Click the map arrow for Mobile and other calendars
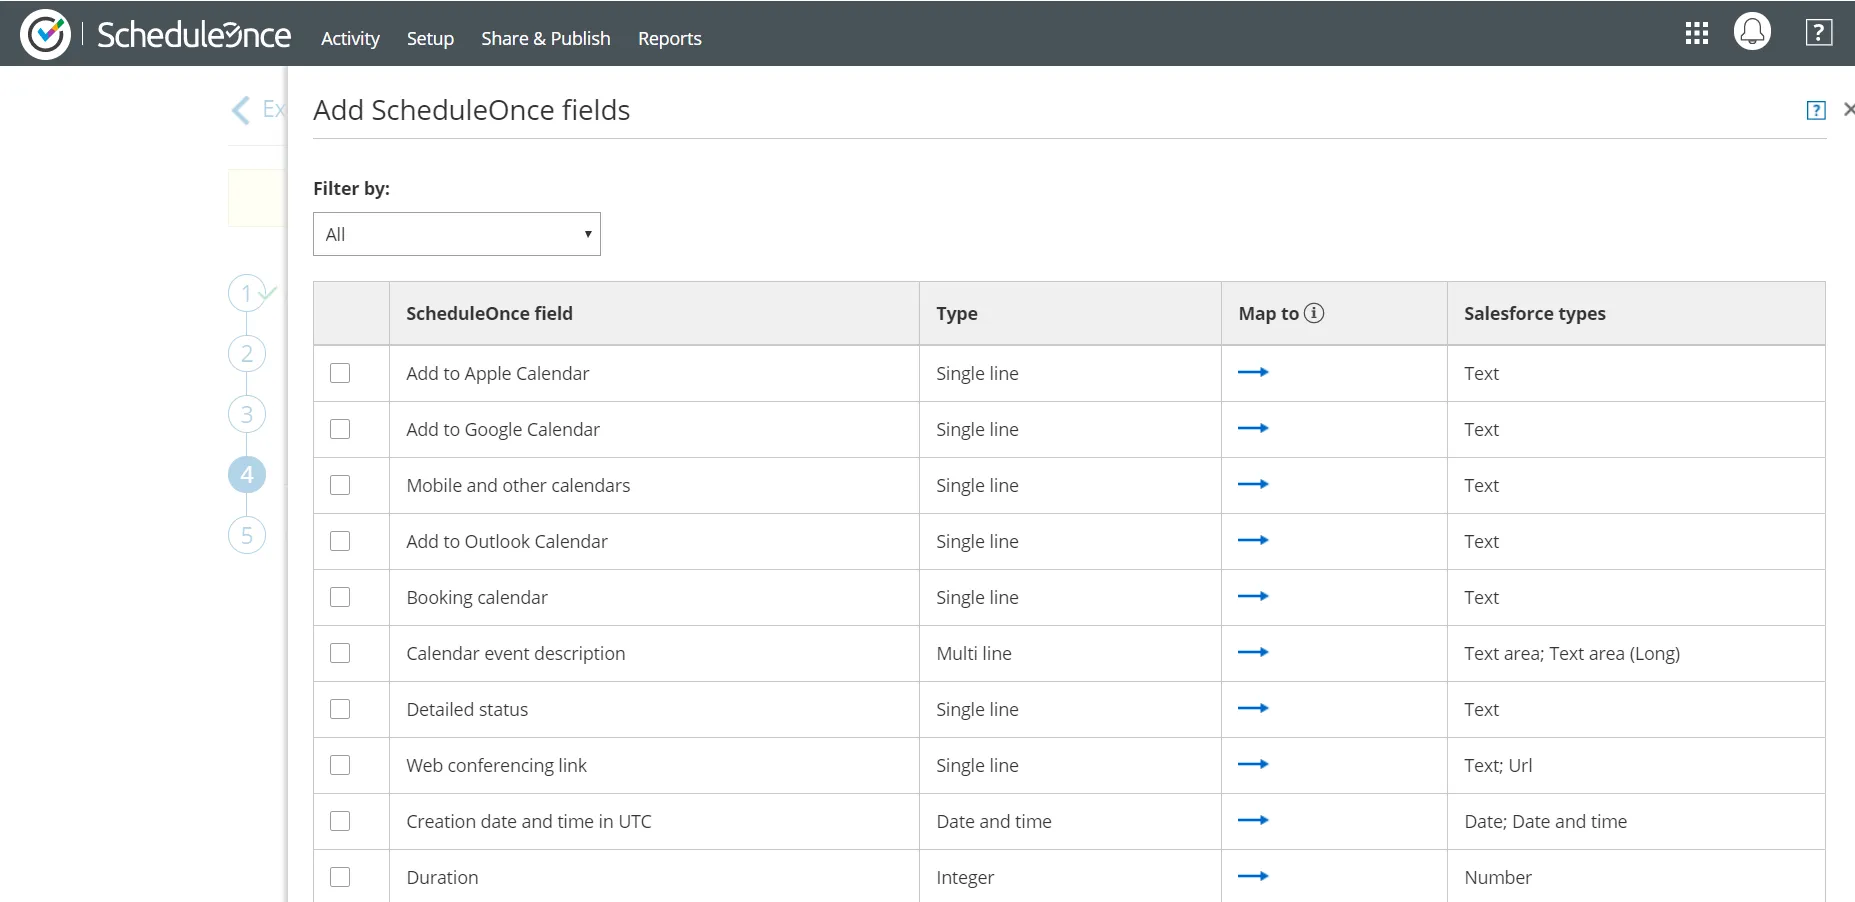The height and width of the screenshot is (902, 1855). point(1253,484)
